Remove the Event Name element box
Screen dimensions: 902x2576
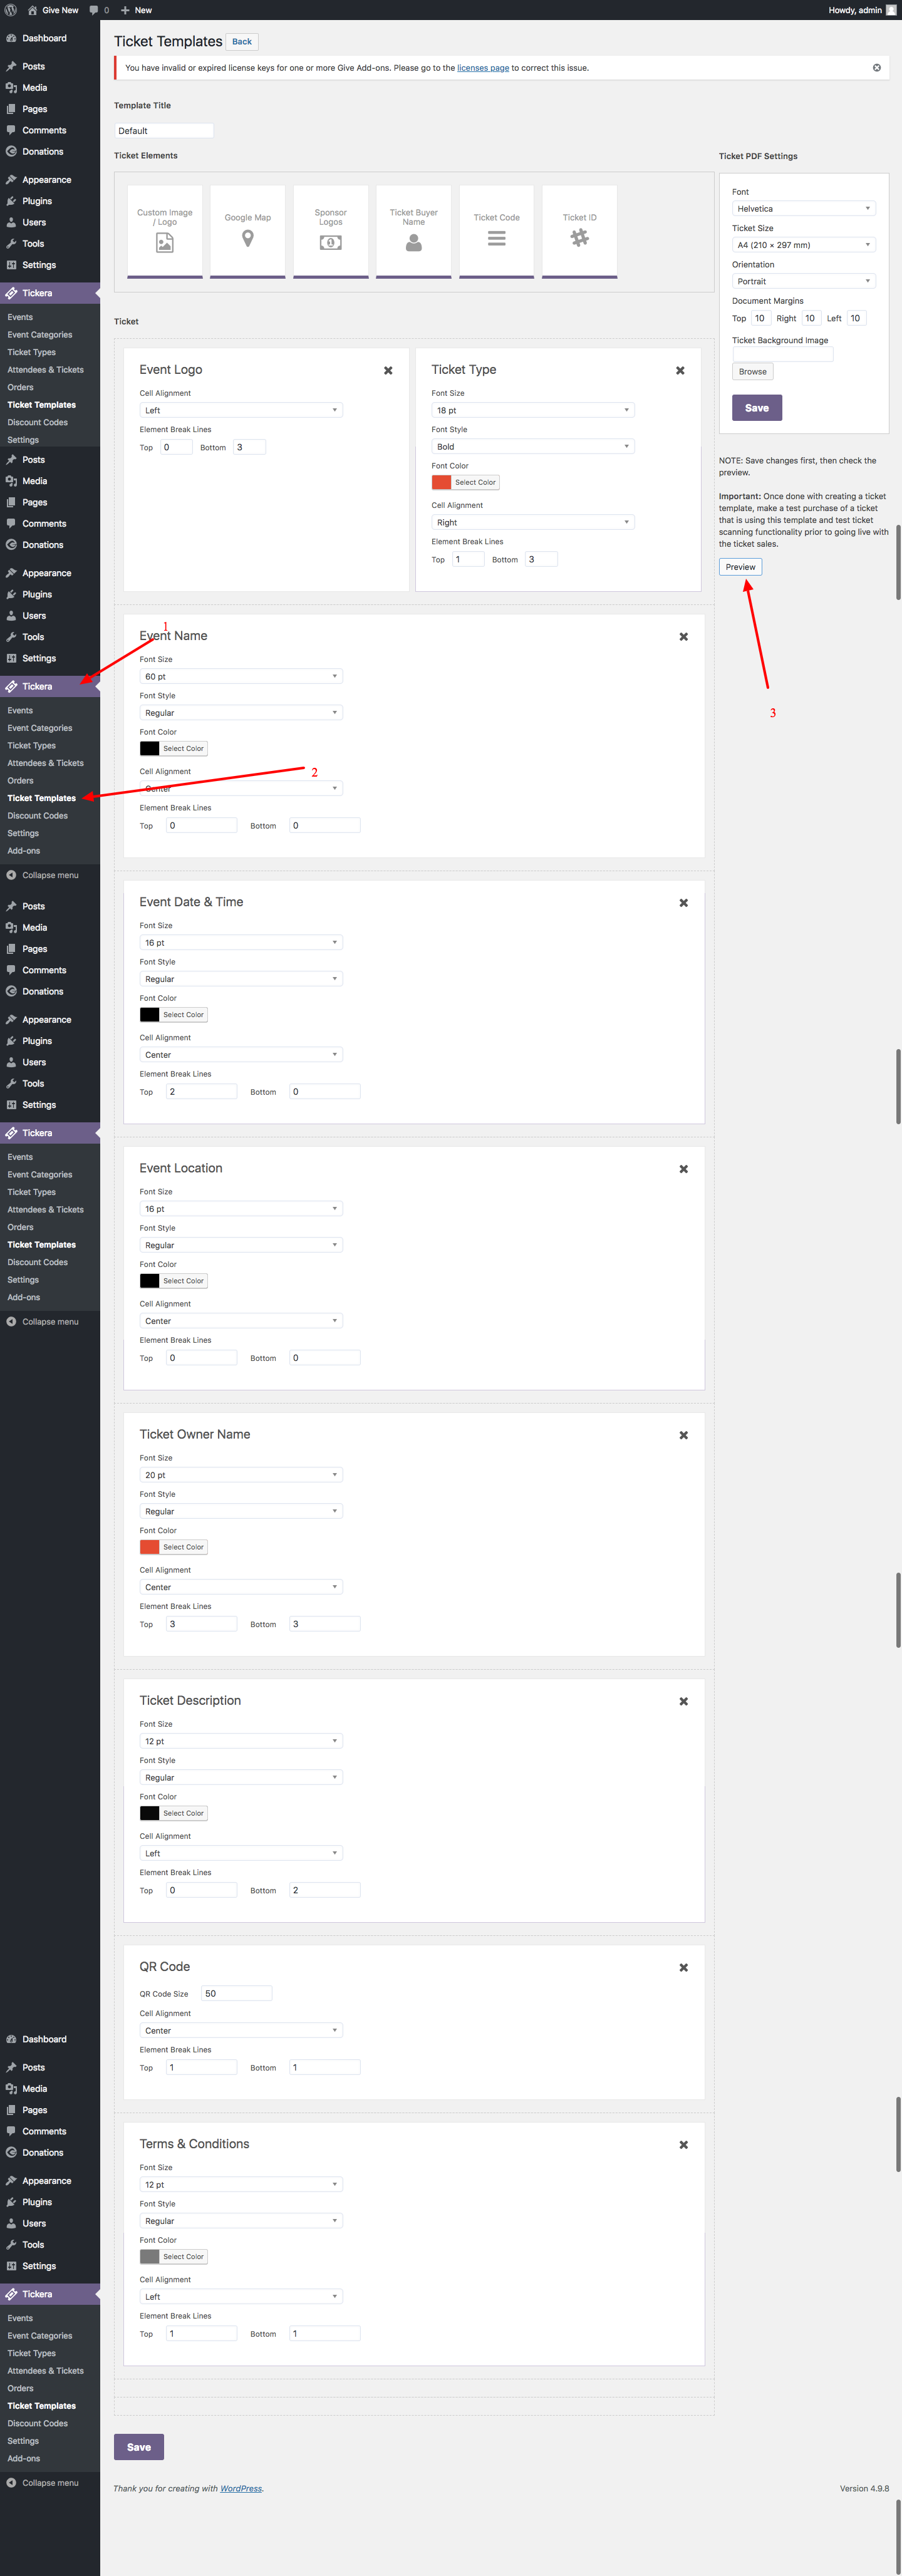tap(684, 636)
